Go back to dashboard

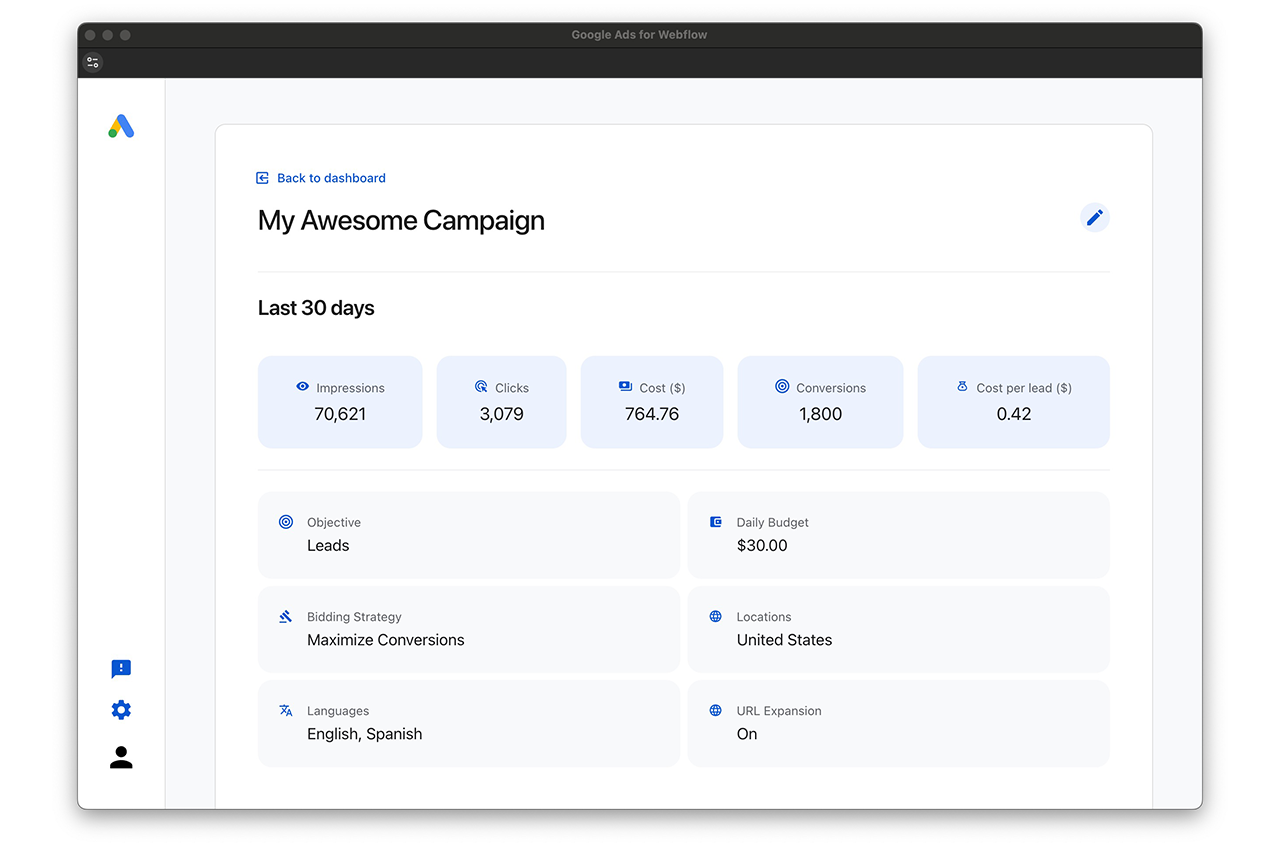point(321,177)
